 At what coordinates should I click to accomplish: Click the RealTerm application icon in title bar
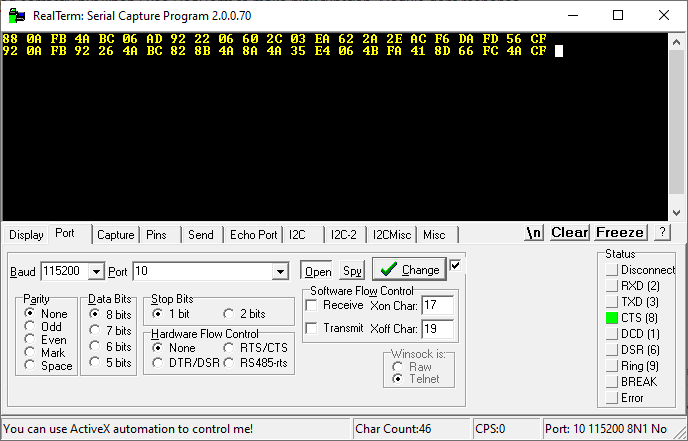click(x=17, y=16)
